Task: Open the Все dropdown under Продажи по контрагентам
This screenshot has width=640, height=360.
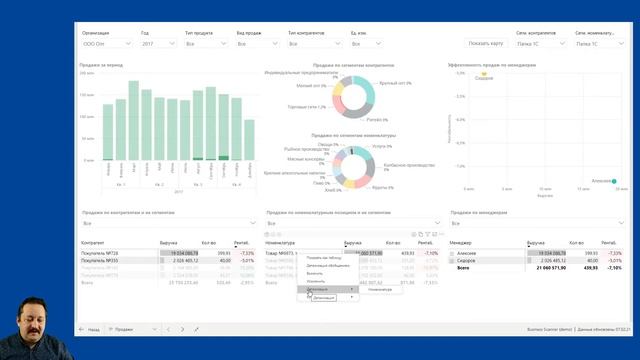Action: point(169,223)
